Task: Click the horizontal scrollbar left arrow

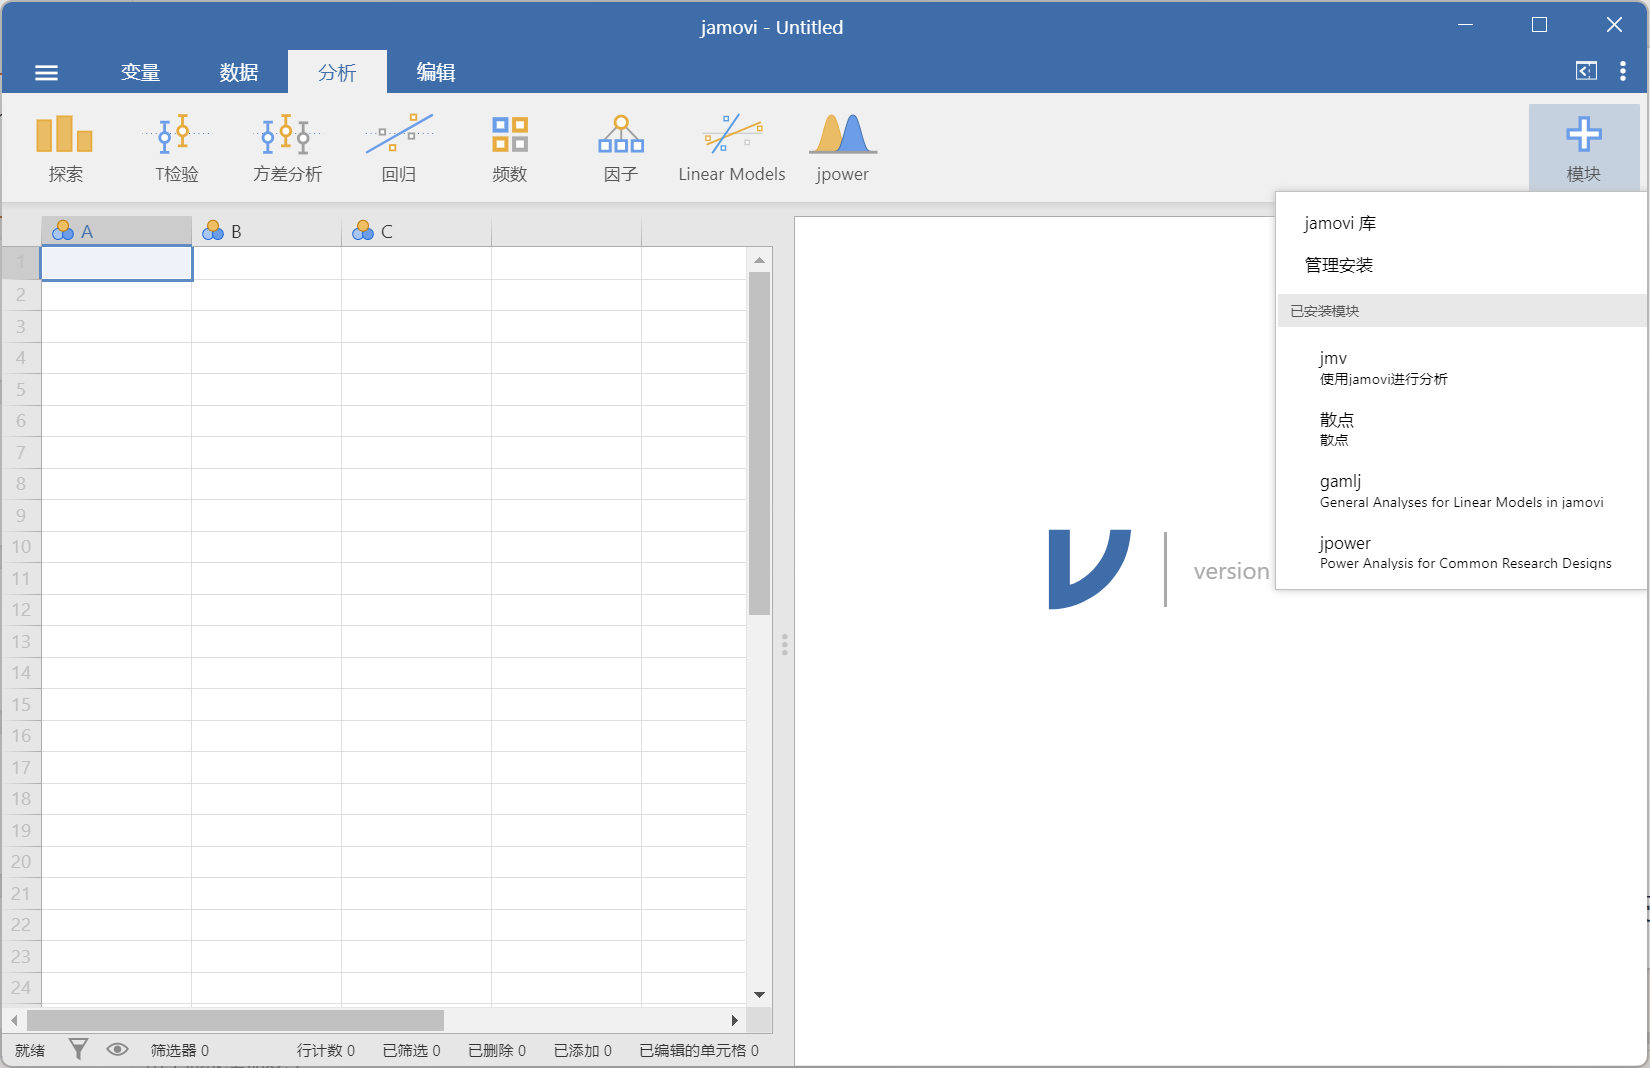Action: (14, 1020)
